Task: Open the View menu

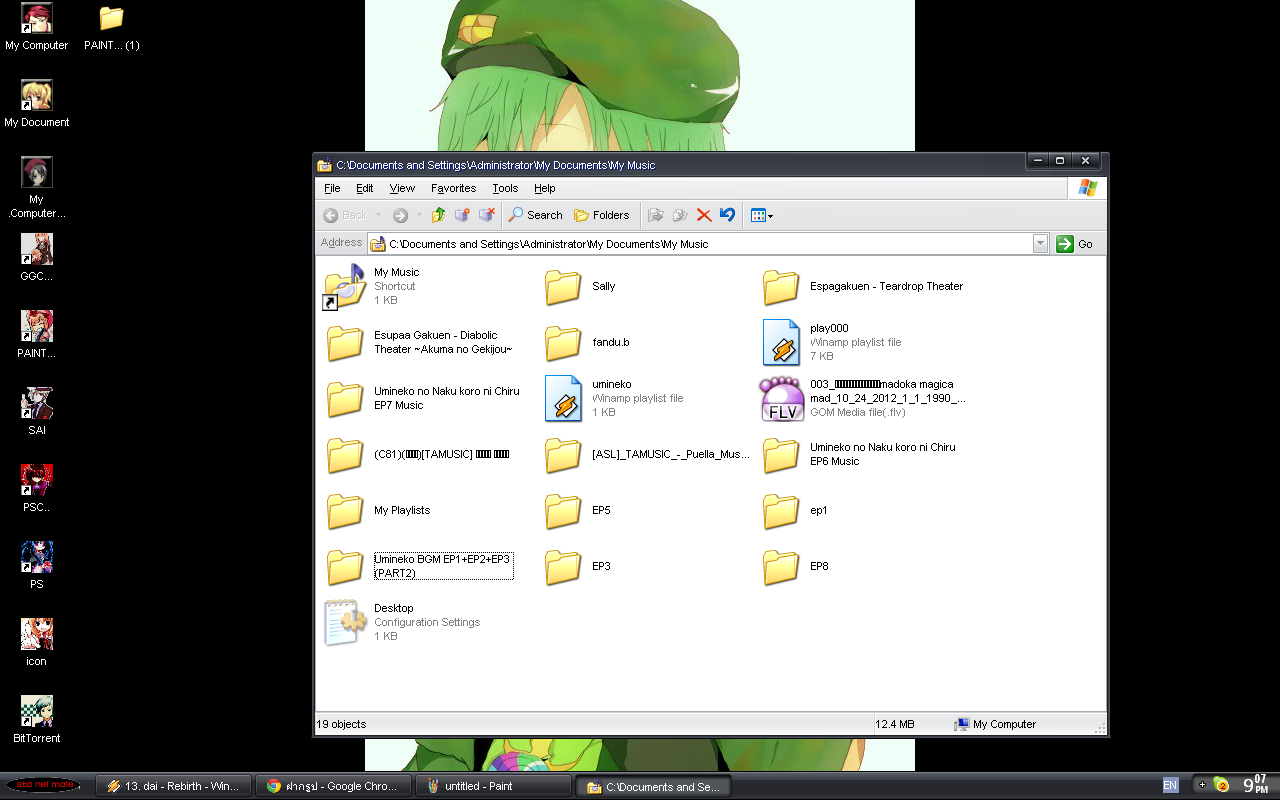Action: (x=402, y=188)
